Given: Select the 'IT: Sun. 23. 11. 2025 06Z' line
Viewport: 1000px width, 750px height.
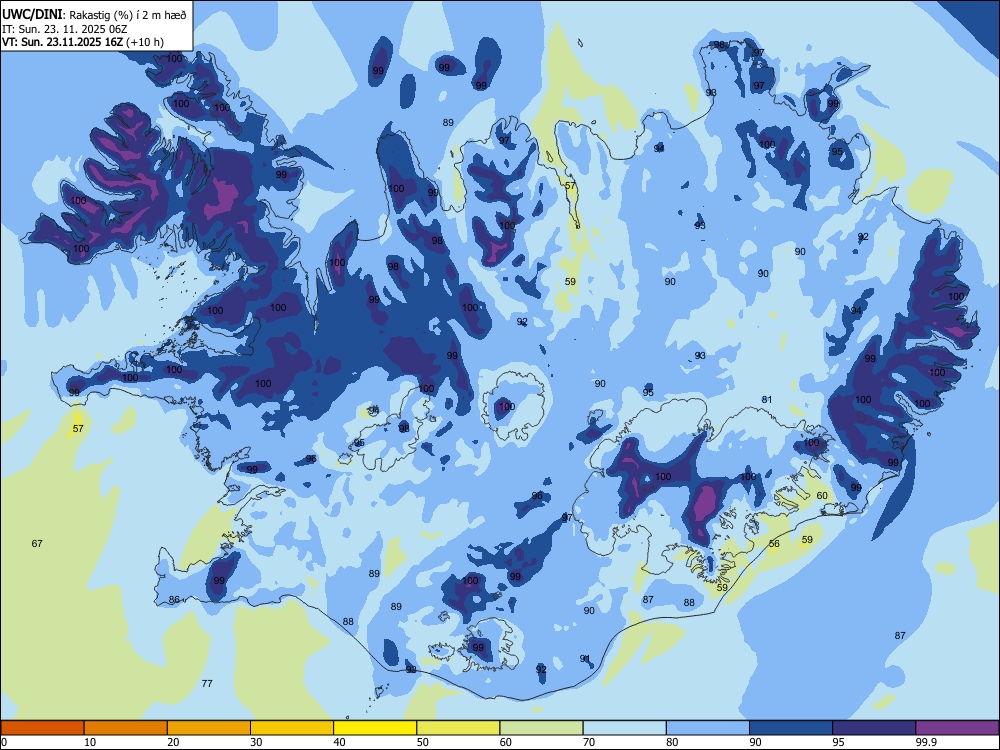Looking at the screenshot, I should pos(66,29).
